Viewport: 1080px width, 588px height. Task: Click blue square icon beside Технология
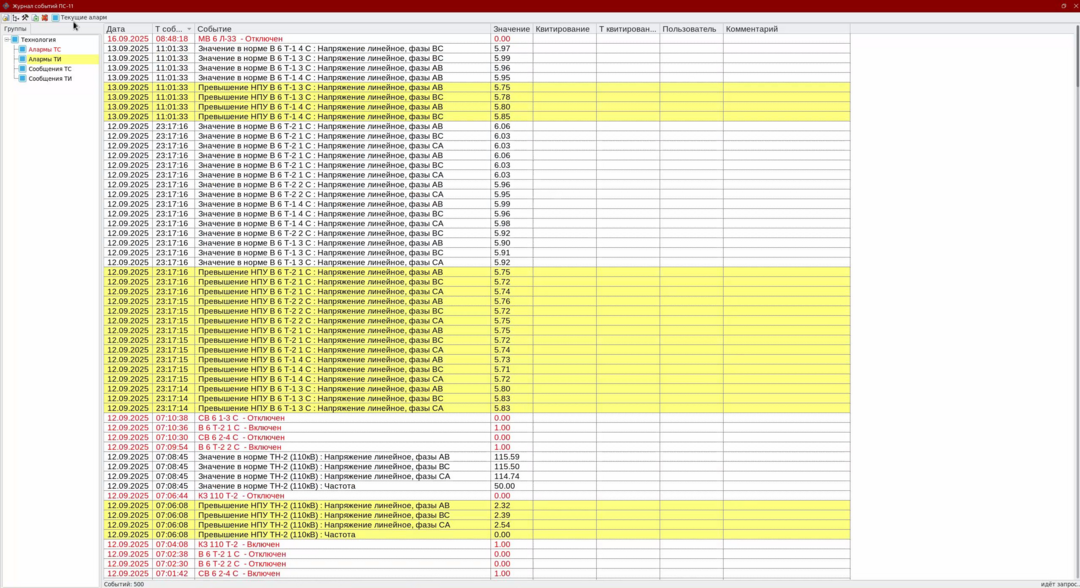point(15,39)
